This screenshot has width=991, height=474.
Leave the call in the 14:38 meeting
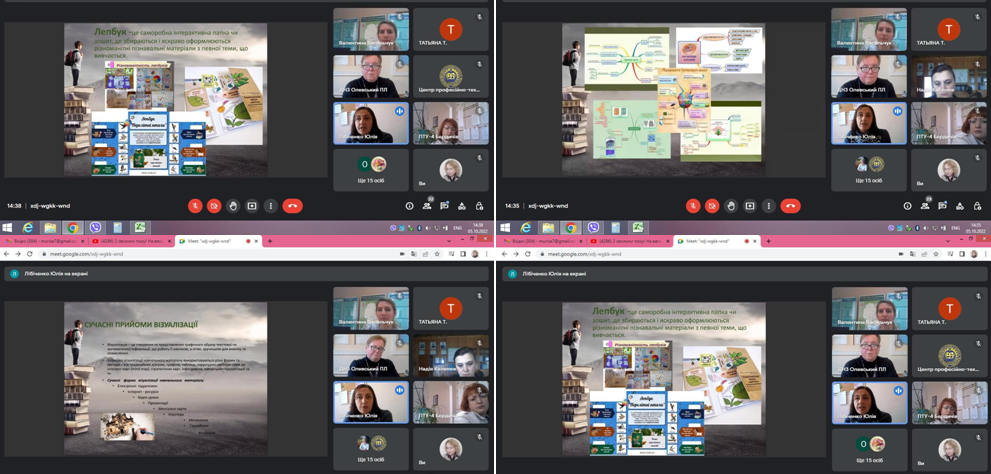coord(293,206)
